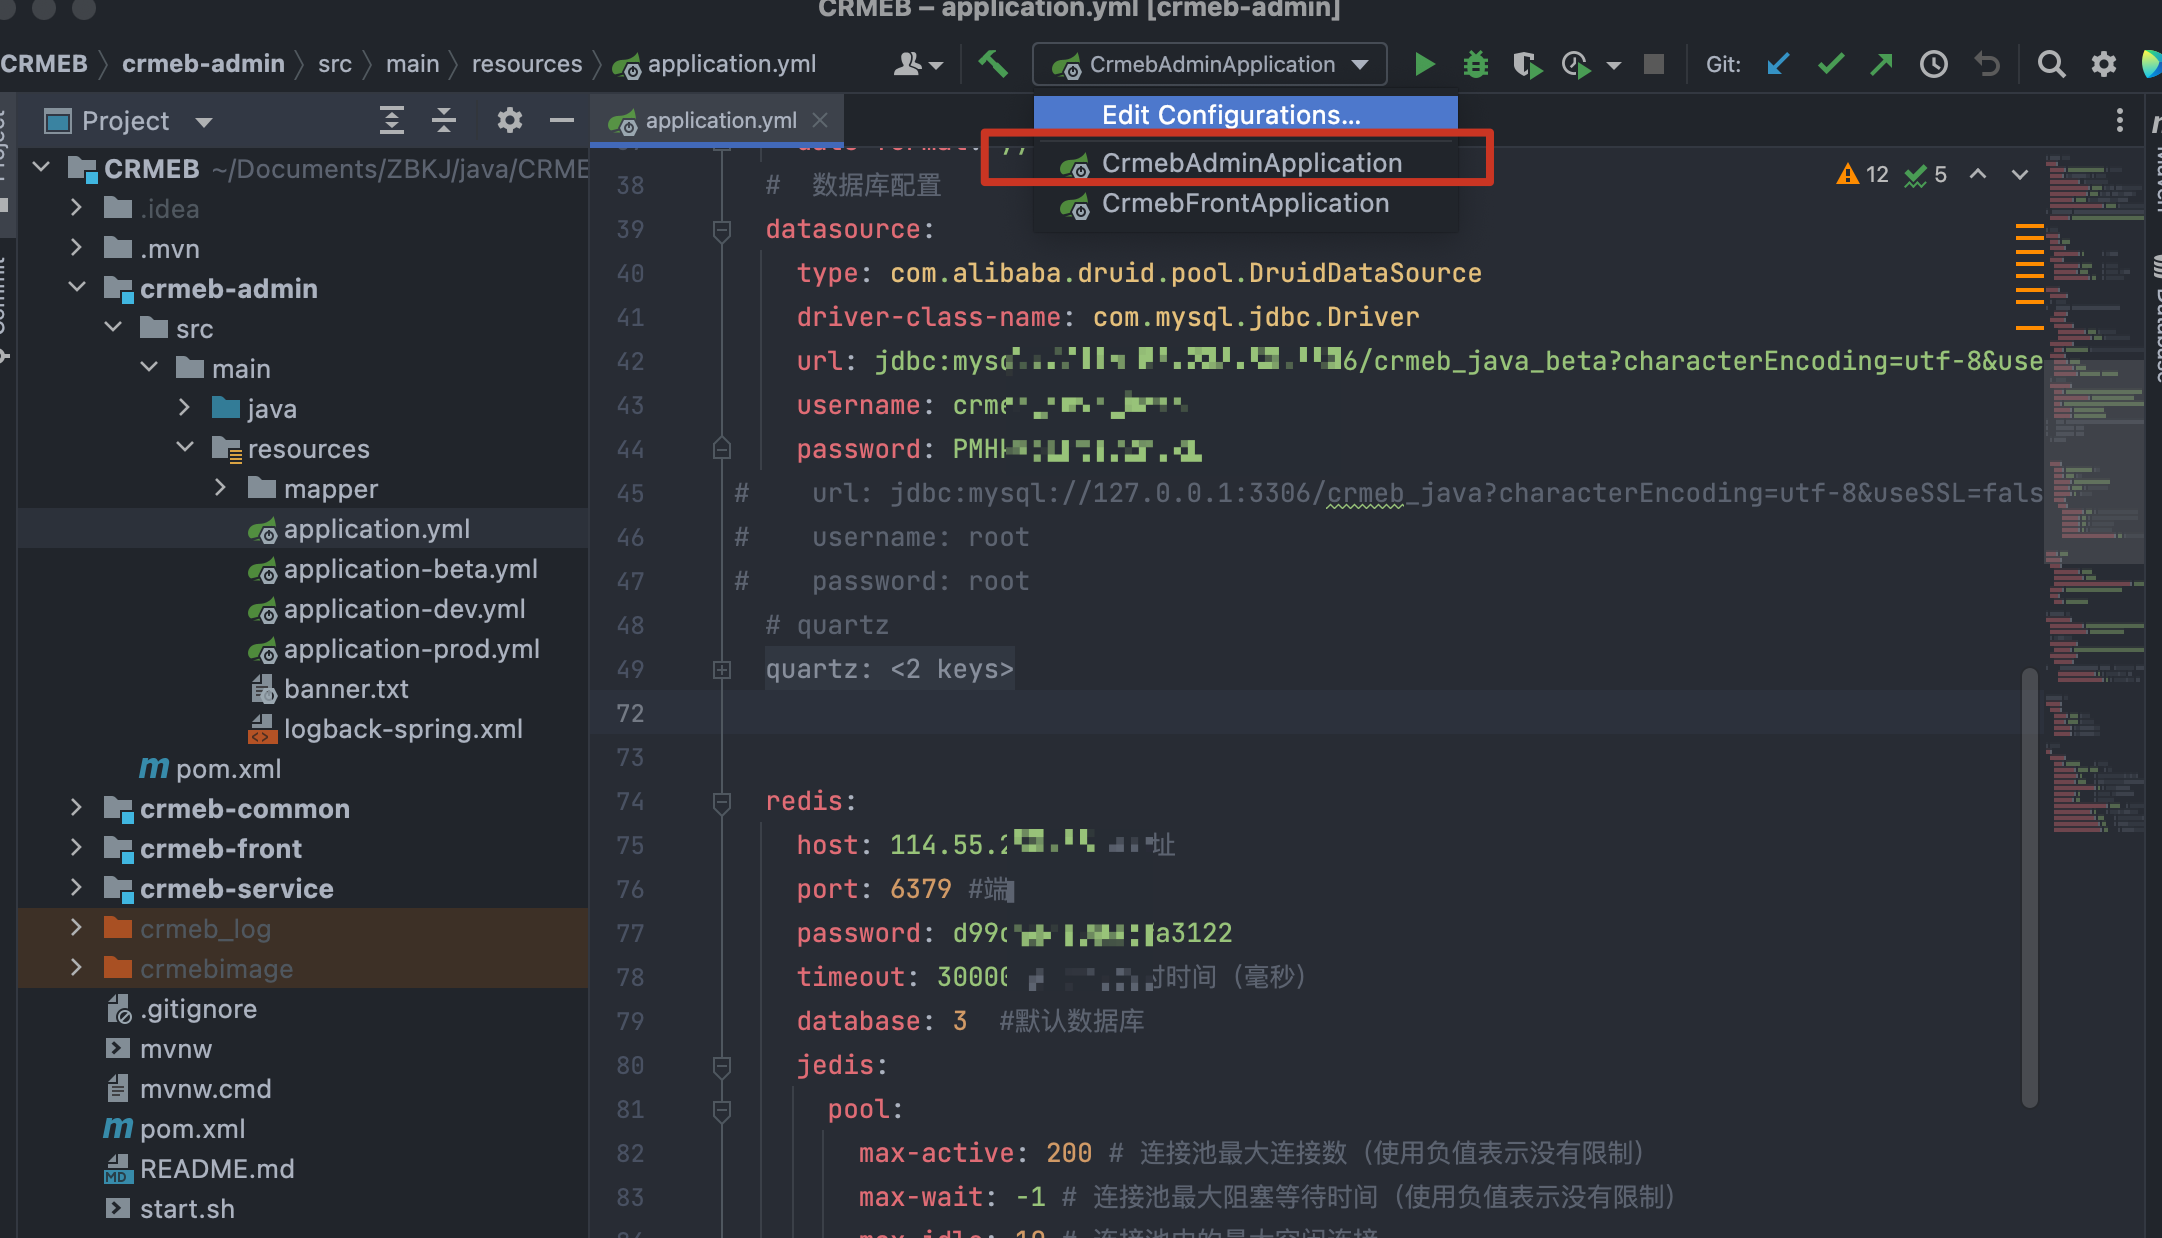Image resolution: width=2162 pixels, height=1238 pixels.
Task: Commit changes via the green checkmark Git icon
Action: click(1831, 63)
